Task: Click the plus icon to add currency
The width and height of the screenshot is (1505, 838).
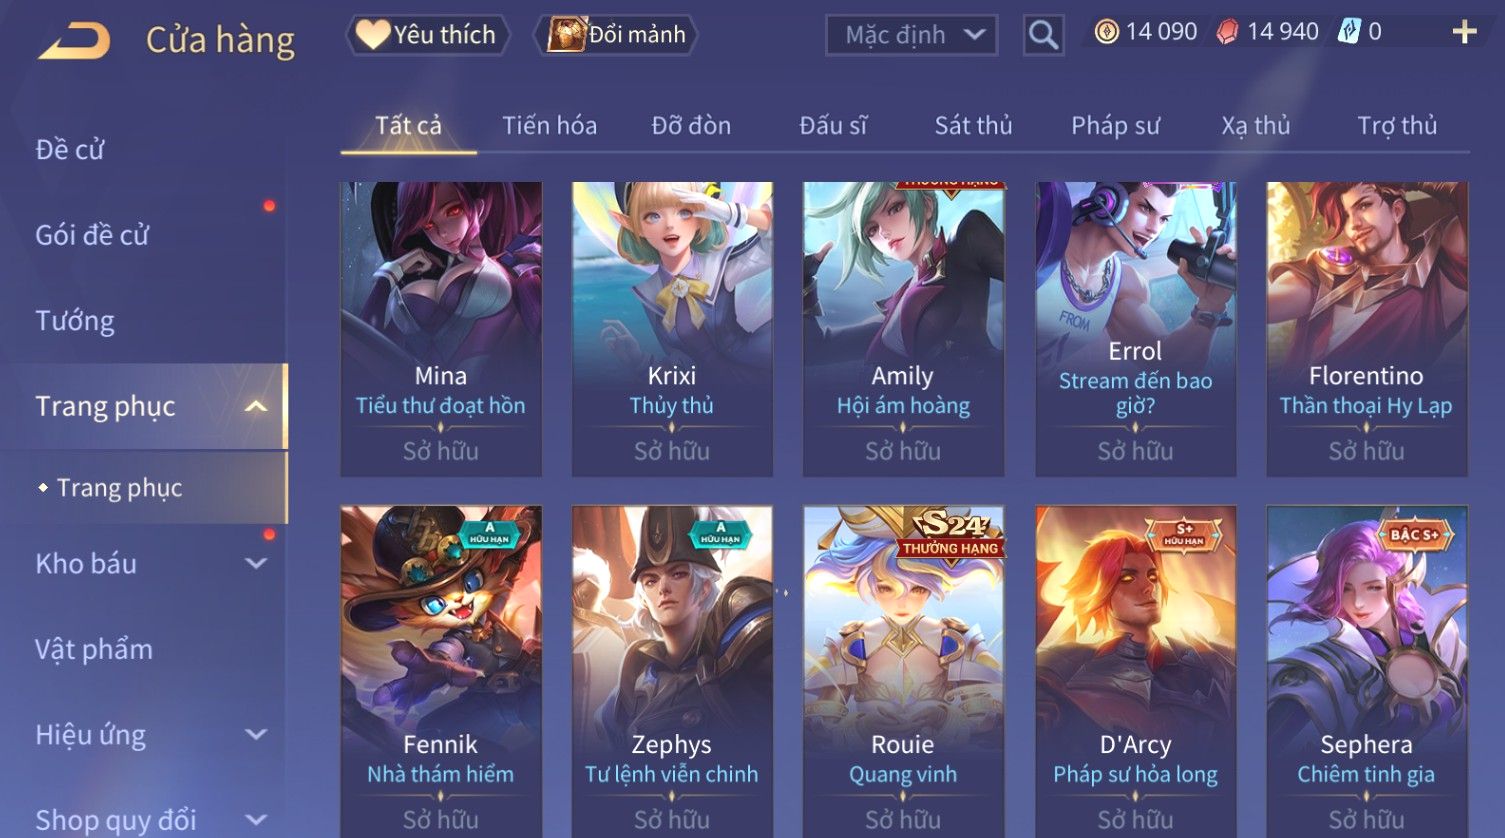Action: [1464, 33]
